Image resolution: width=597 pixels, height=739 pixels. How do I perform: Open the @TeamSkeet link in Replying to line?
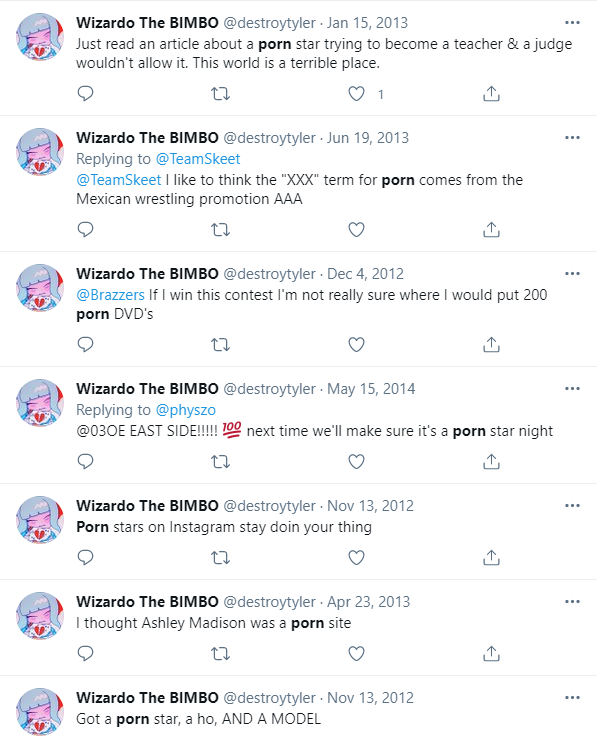tap(198, 159)
